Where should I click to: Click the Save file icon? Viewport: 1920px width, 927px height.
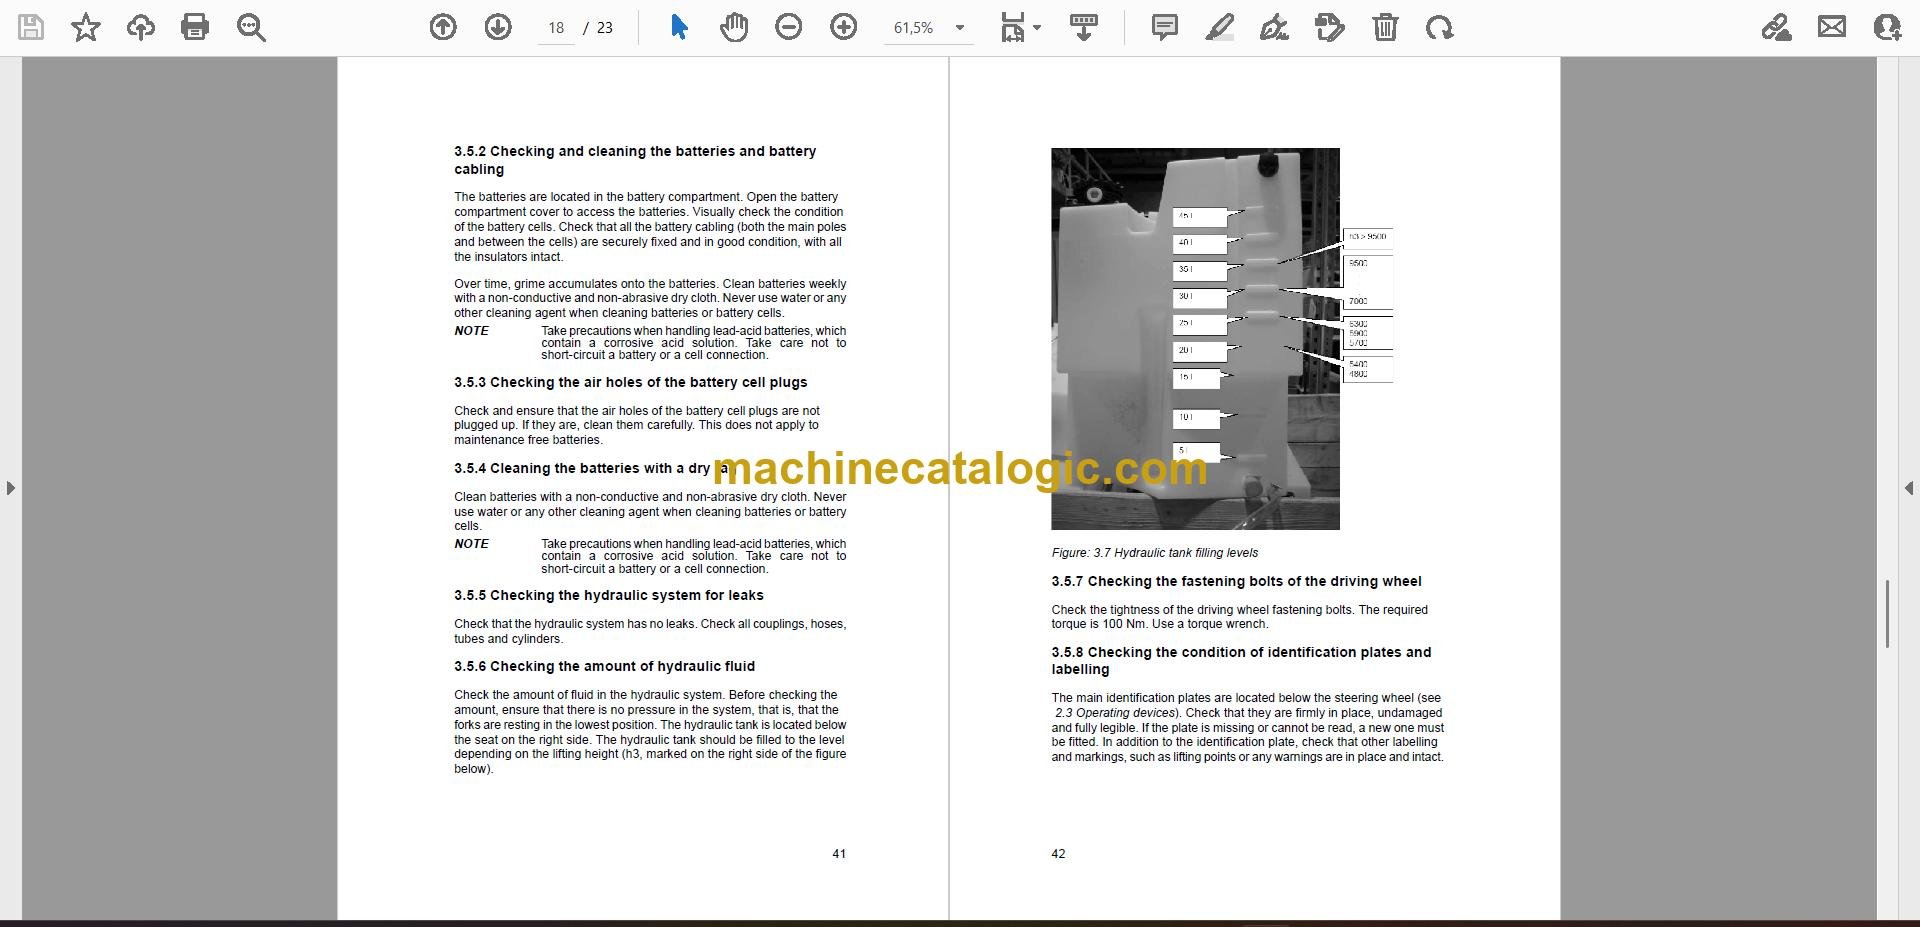pyautogui.click(x=31, y=27)
